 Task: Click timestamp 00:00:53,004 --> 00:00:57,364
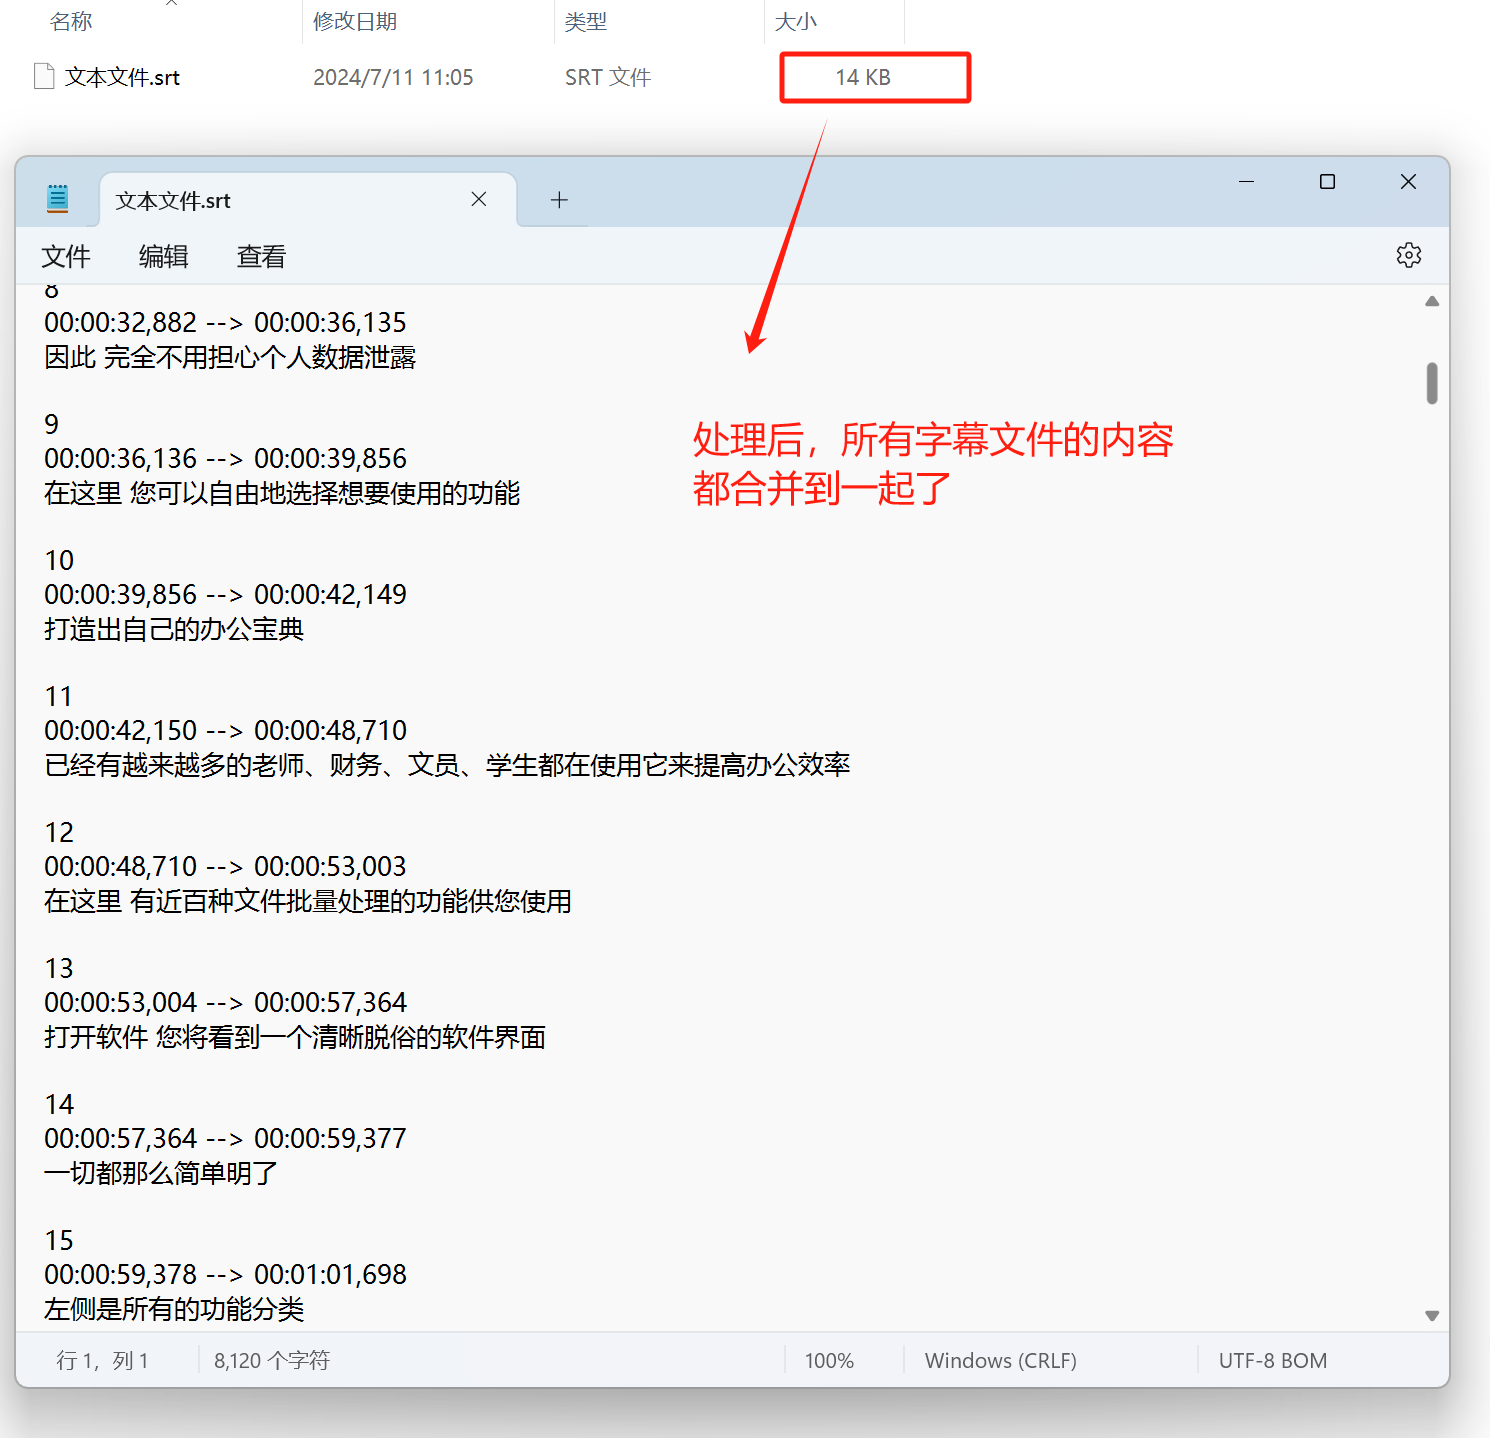[x=225, y=1003]
